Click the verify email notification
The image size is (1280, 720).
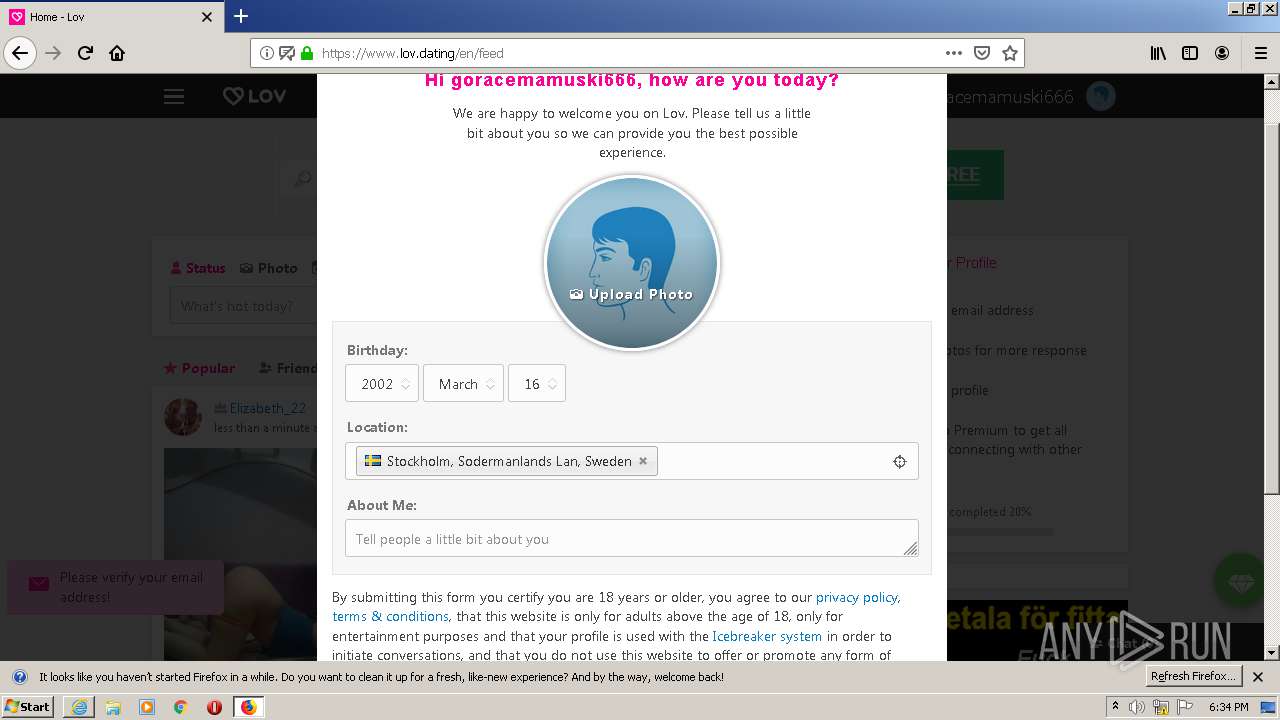115,587
